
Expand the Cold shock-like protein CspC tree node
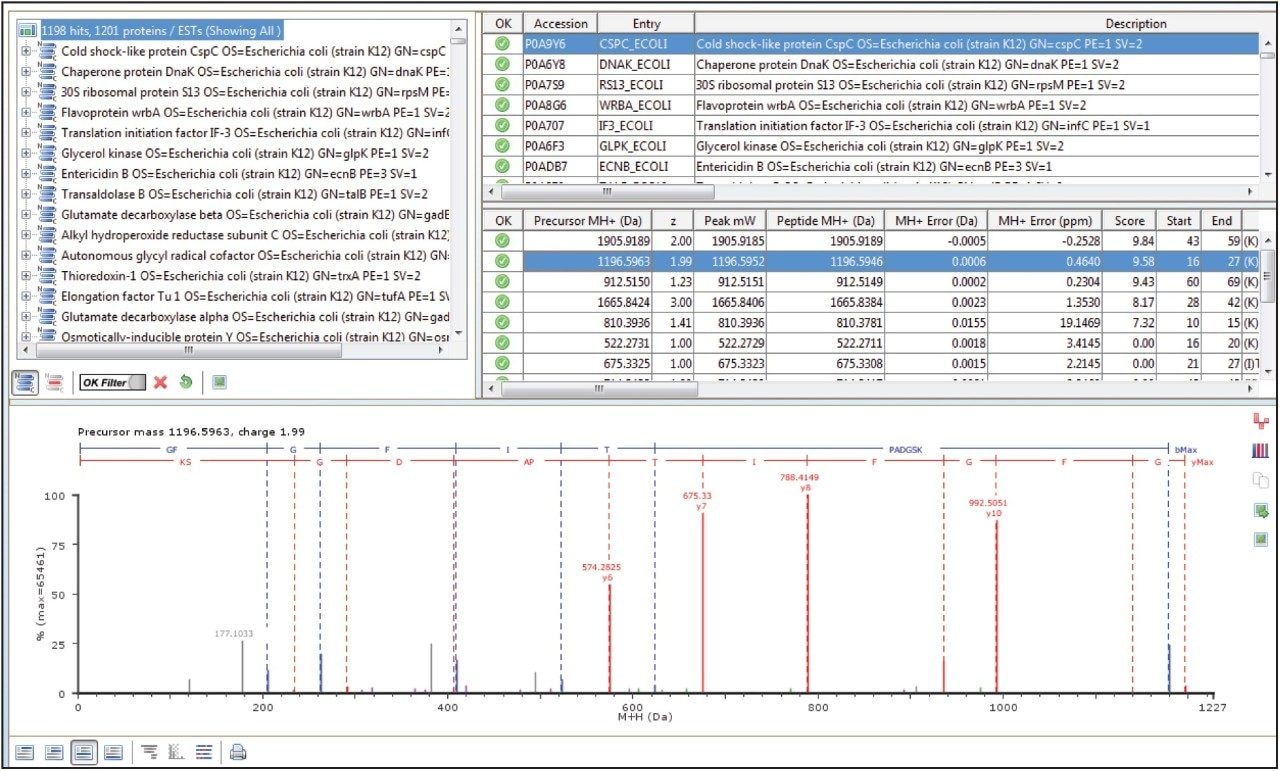pyautogui.click(x=25, y=51)
